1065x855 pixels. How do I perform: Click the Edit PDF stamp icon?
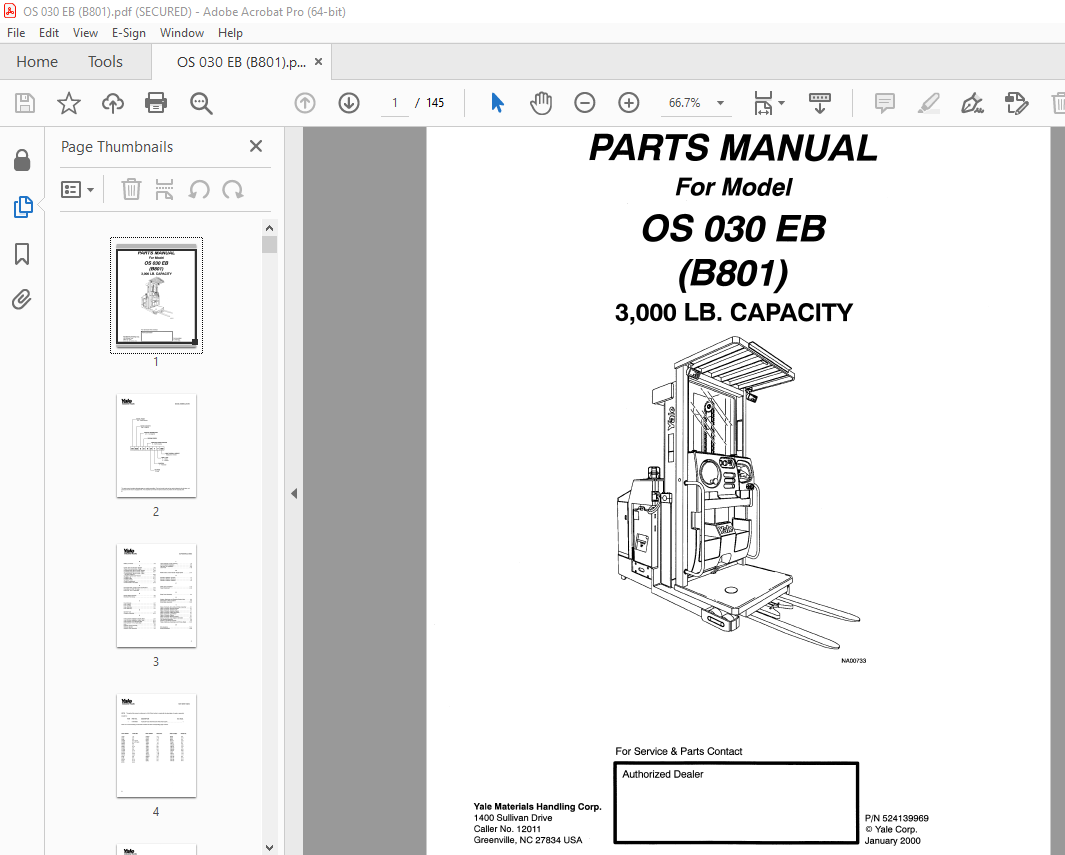click(x=1017, y=103)
